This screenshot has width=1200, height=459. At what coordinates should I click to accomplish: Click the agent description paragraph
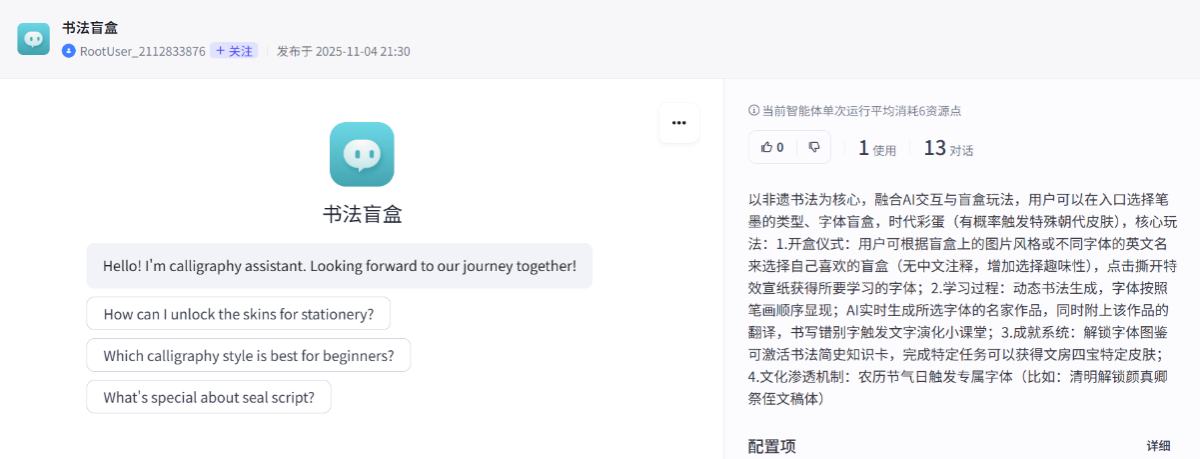point(960,298)
